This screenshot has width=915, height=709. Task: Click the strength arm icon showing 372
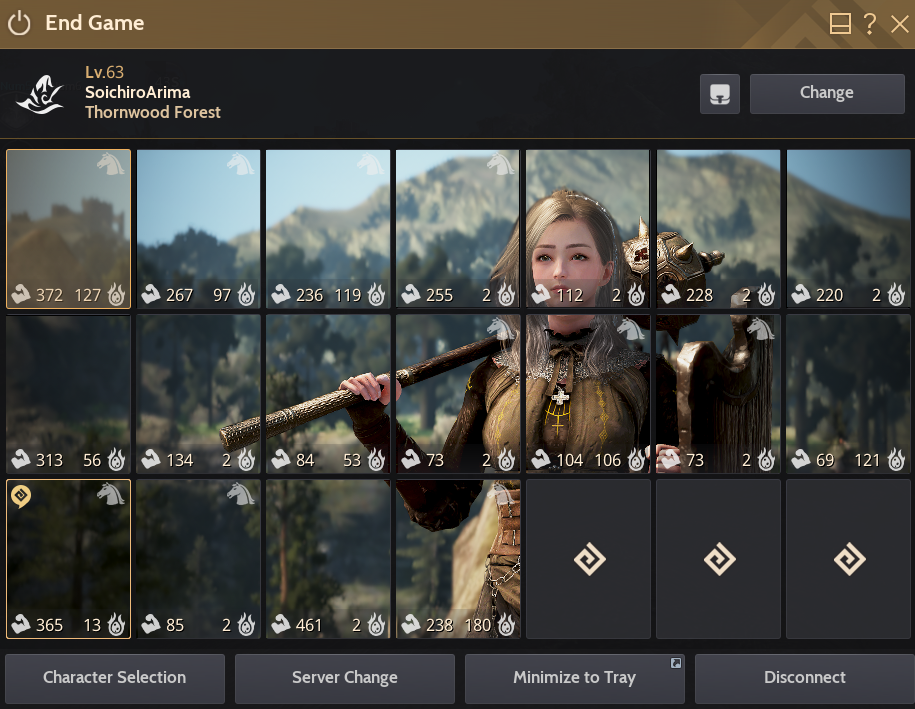tap(21, 294)
